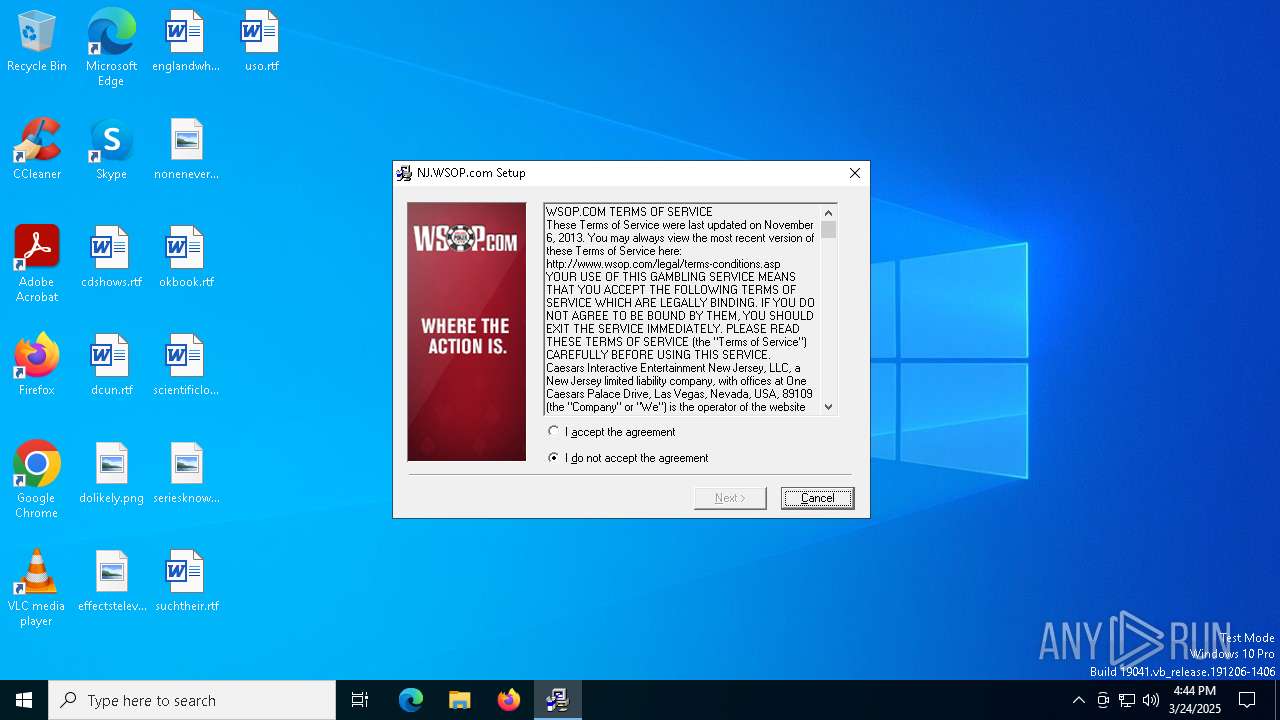The width and height of the screenshot is (1280, 720).
Task: Select the uso.rtf desktop file
Action: [261, 42]
